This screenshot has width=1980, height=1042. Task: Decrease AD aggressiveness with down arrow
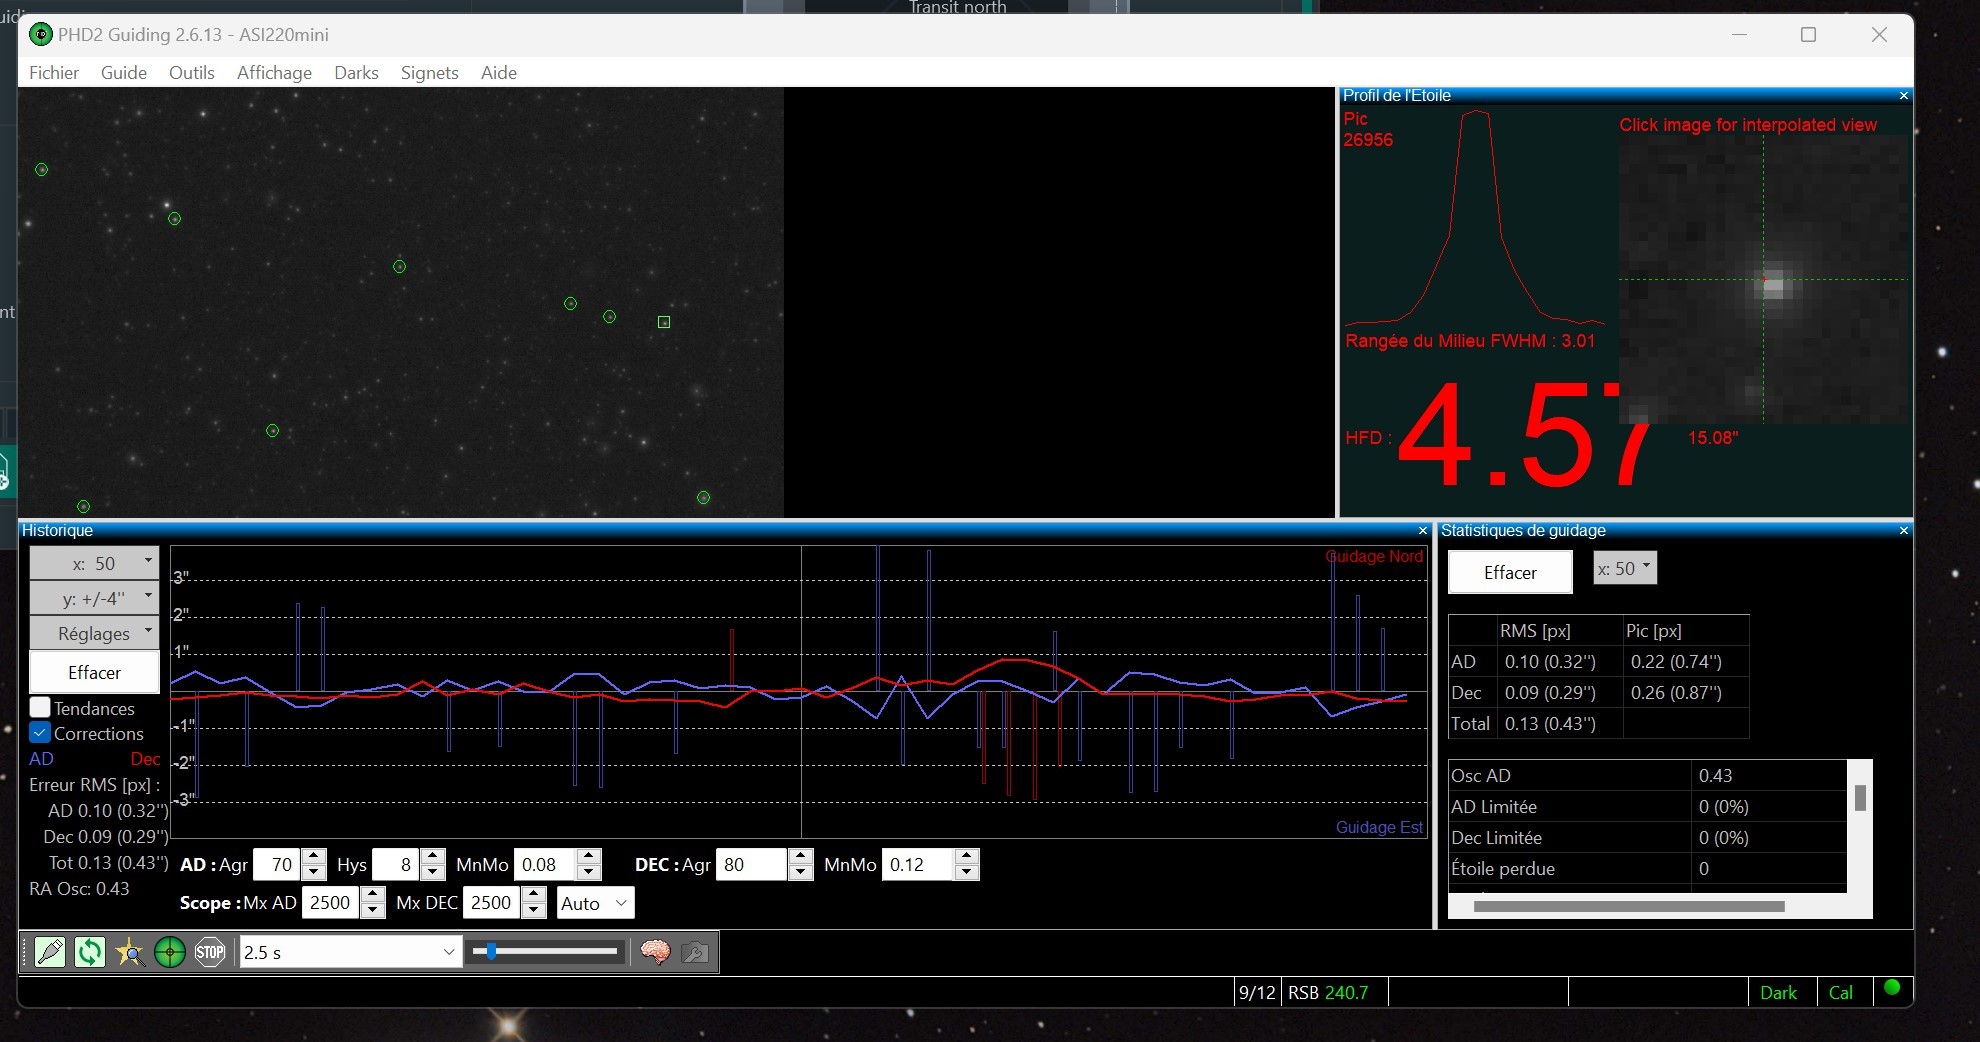315,872
